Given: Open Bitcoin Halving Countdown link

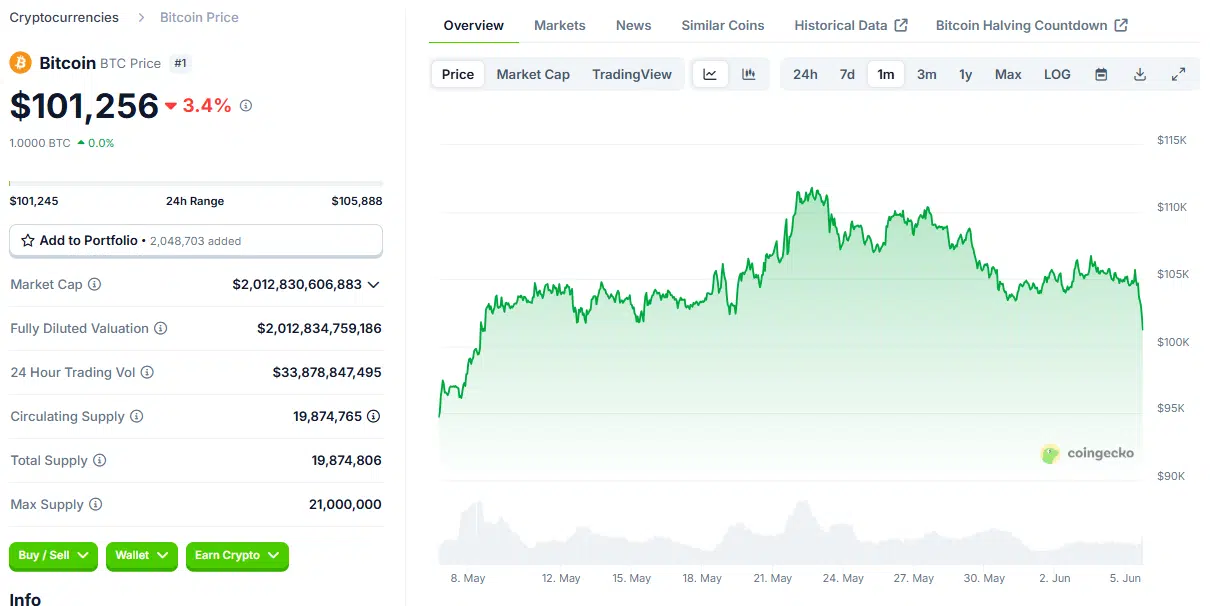Looking at the screenshot, I should (x=1031, y=25).
